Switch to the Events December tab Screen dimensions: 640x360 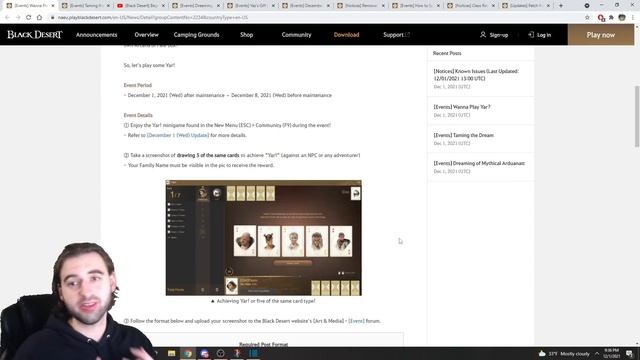[x=305, y=6]
